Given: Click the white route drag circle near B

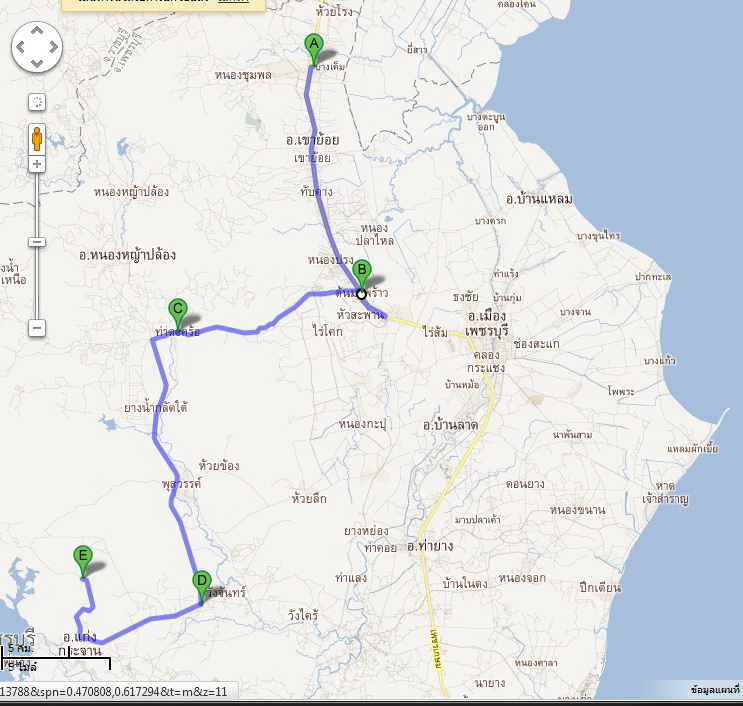Looking at the screenshot, I should click(361, 294).
